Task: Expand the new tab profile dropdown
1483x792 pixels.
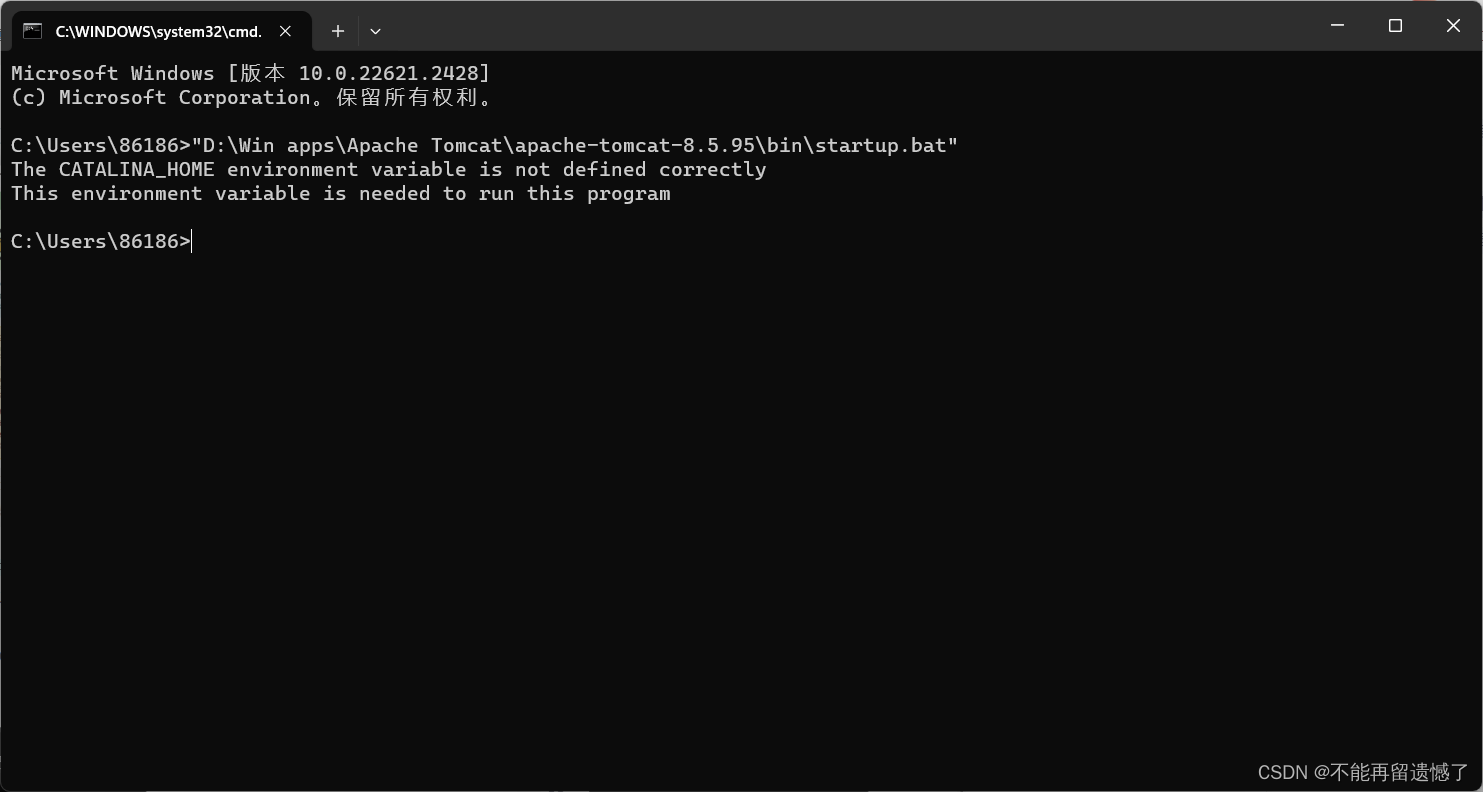Action: [x=375, y=31]
